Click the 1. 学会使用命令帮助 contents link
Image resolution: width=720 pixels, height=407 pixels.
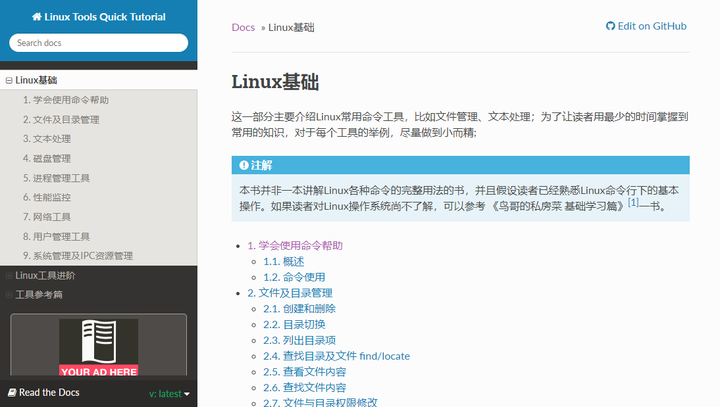[x=295, y=246]
